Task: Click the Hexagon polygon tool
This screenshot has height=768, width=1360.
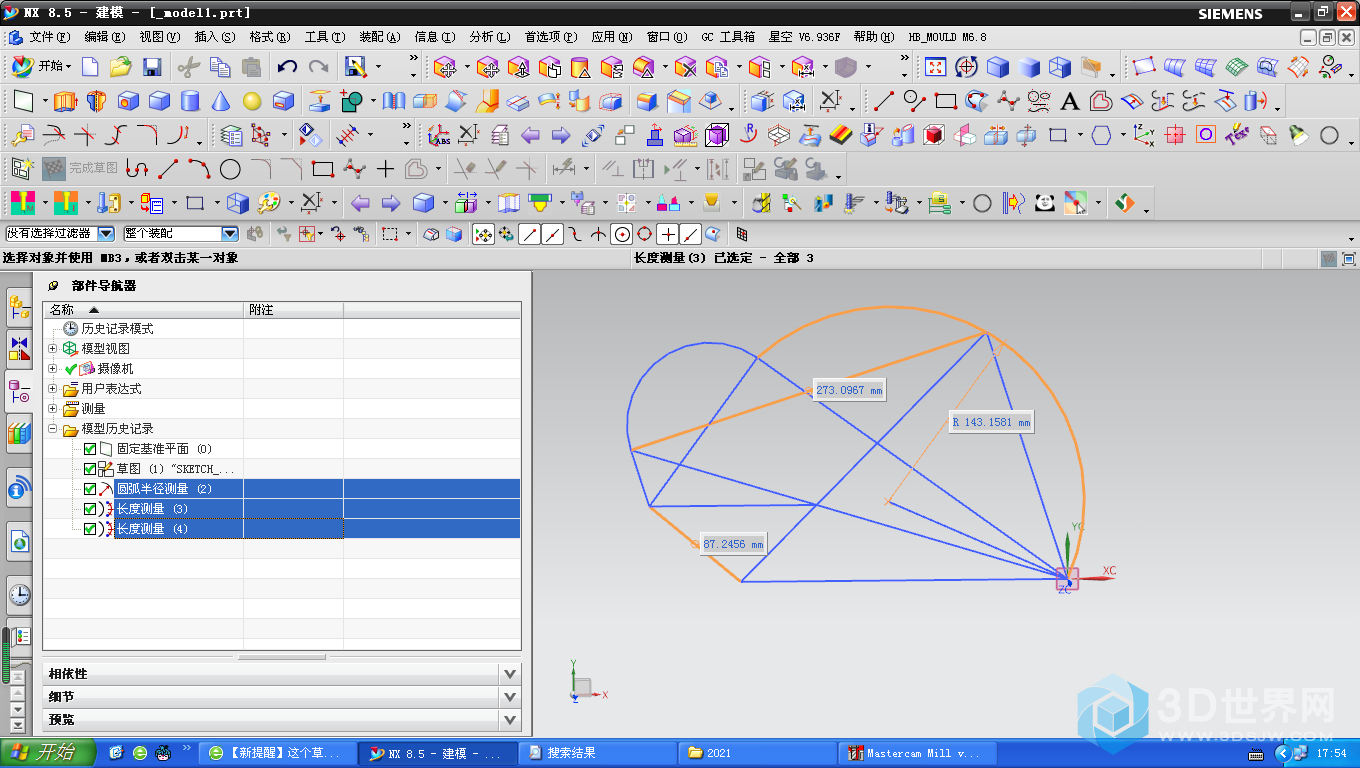Action: (x=1101, y=135)
